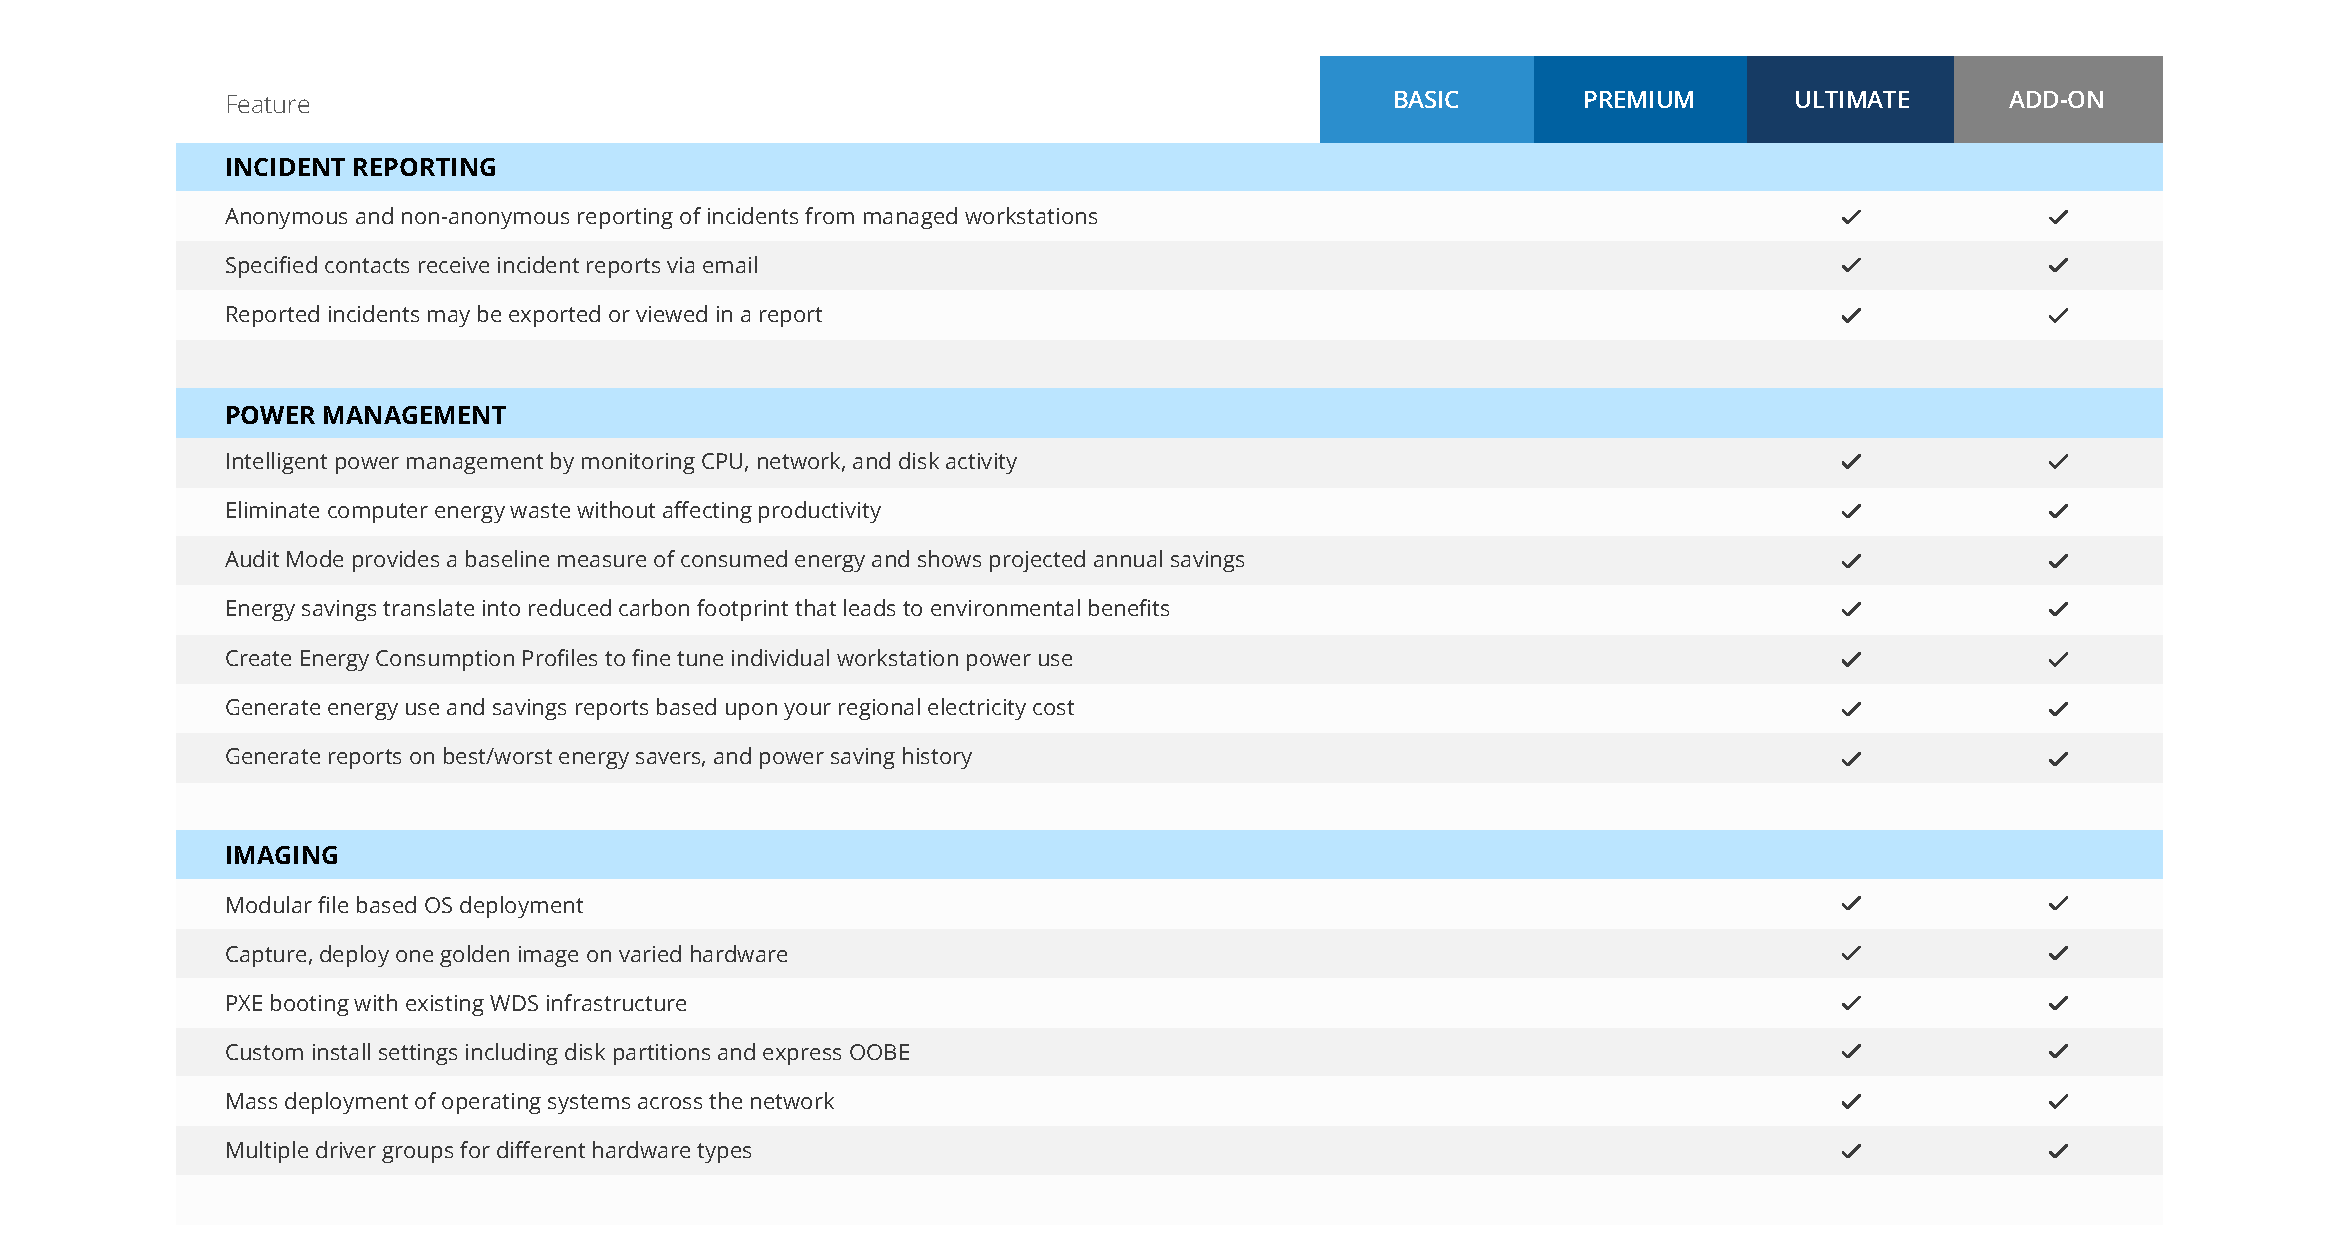
Task: Click the IMAGING section heading
Action: pos(281,855)
